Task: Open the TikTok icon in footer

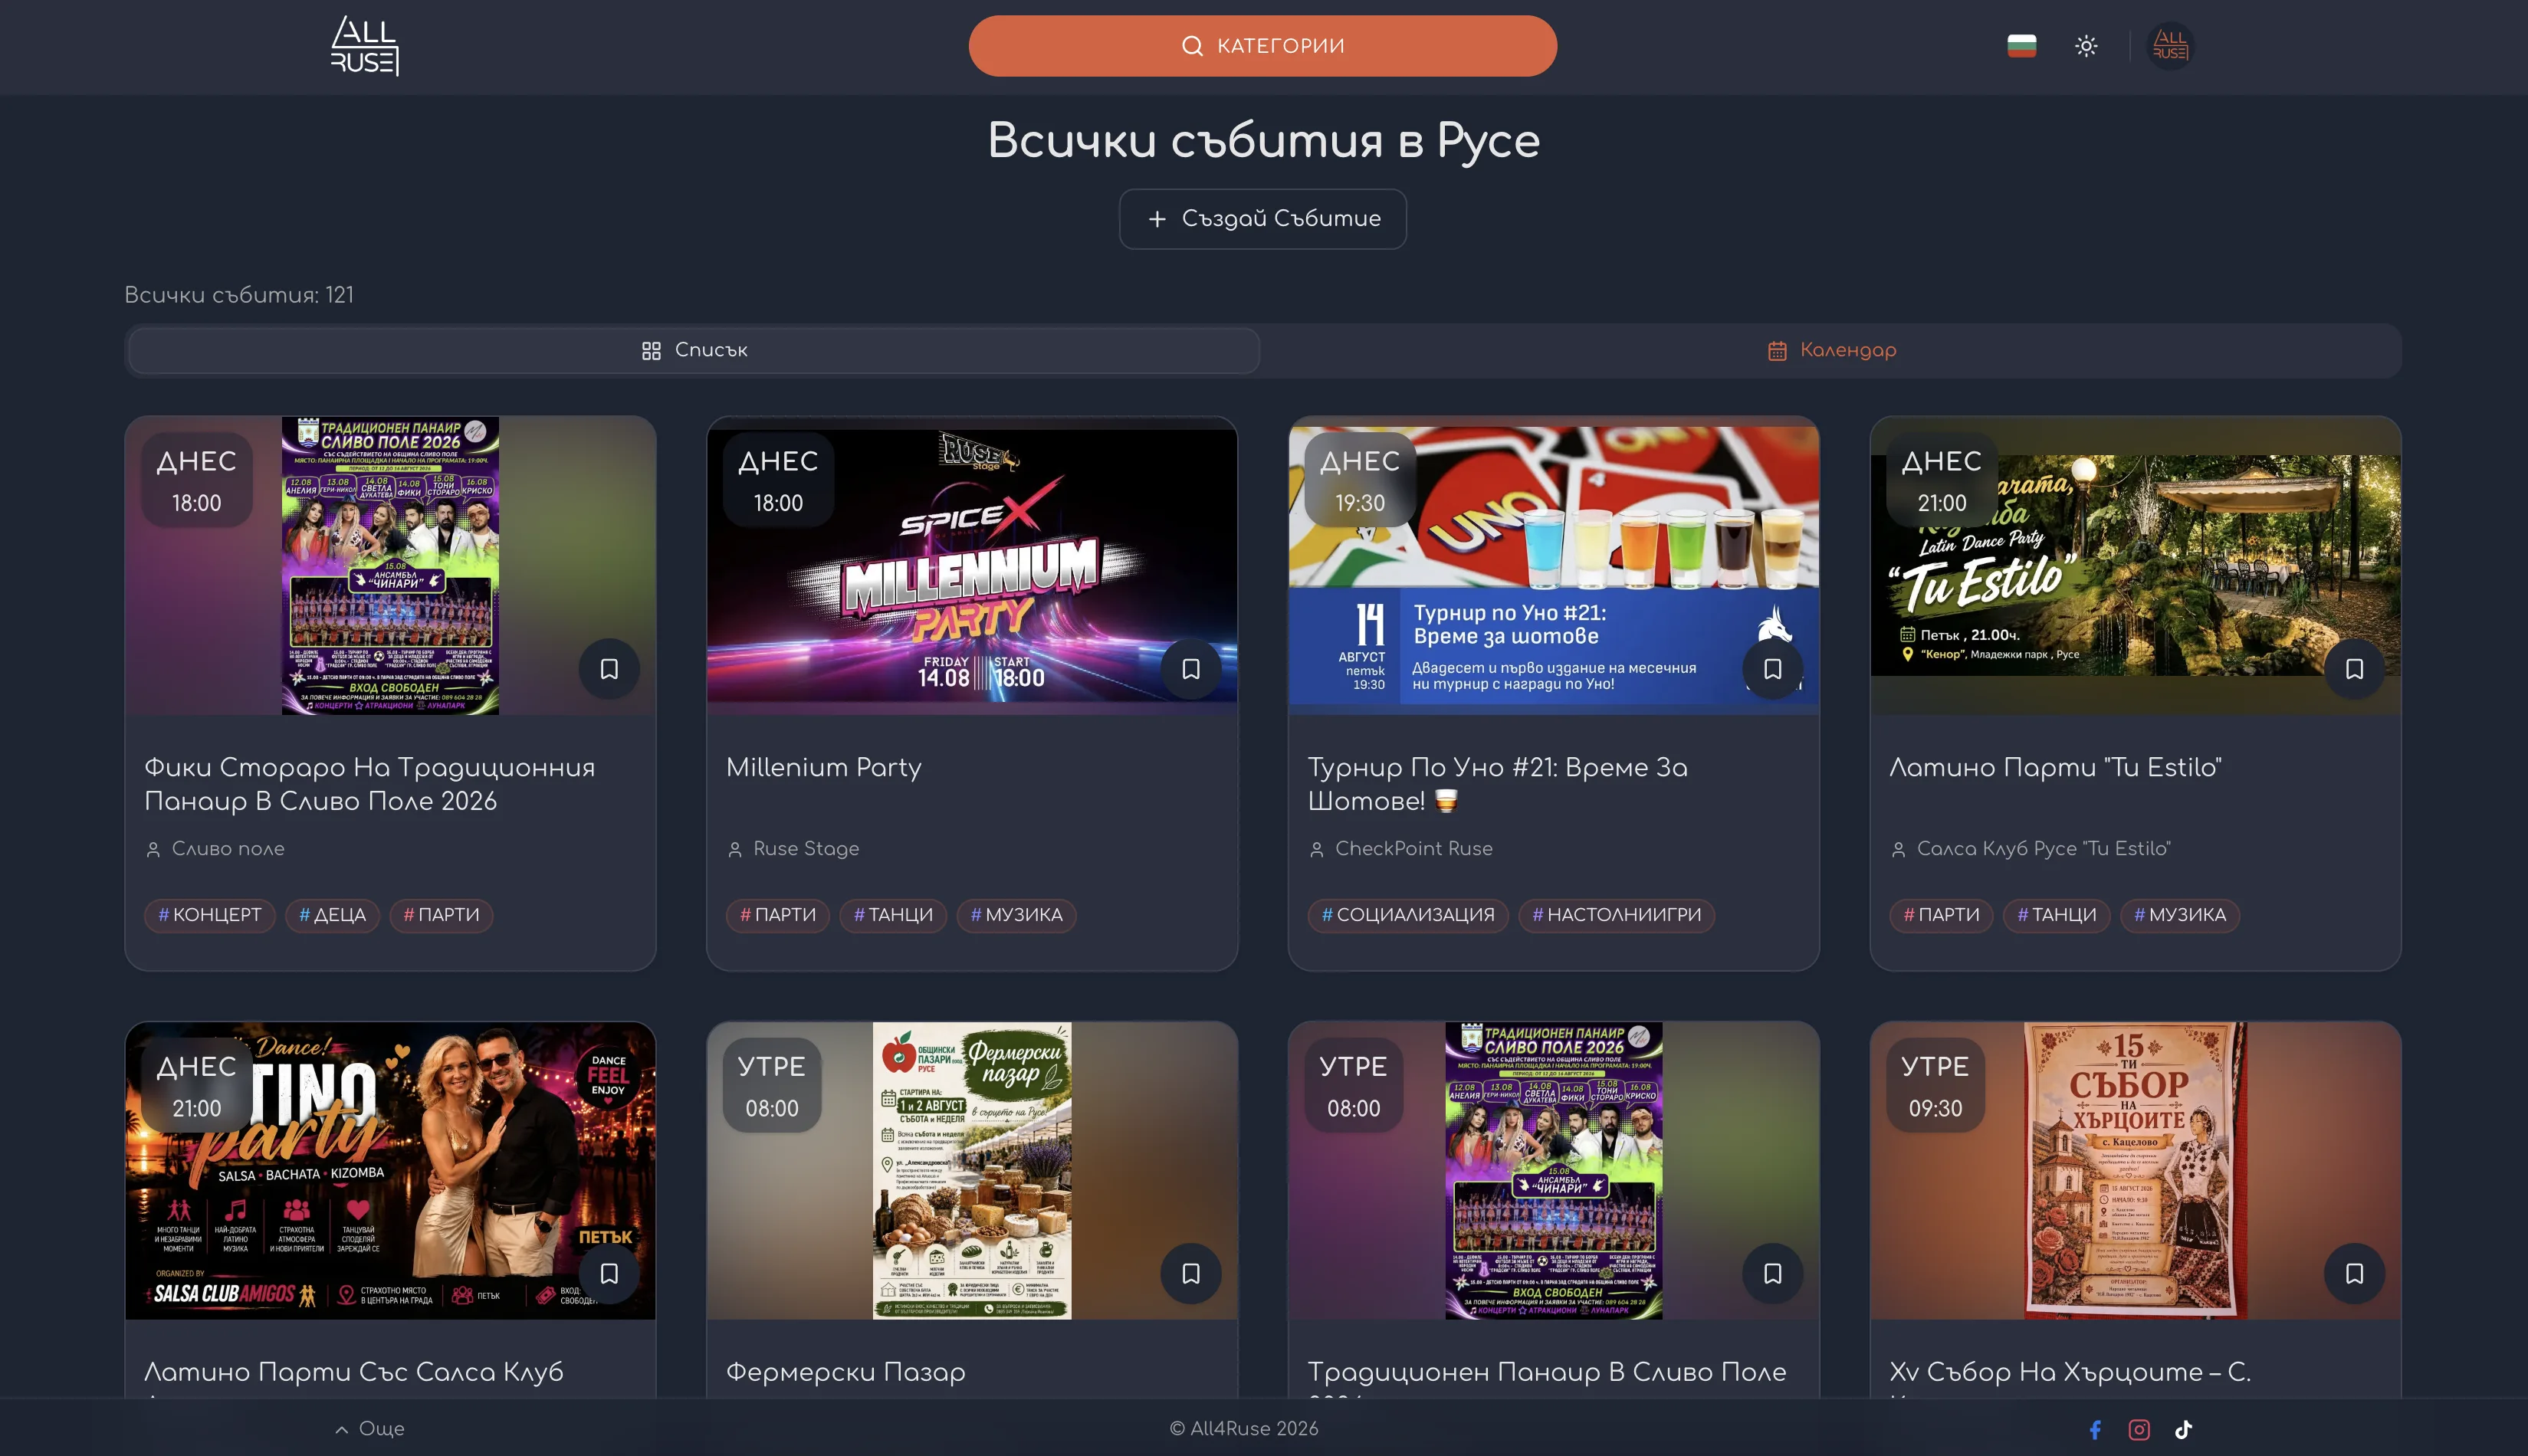Action: [2183, 1429]
